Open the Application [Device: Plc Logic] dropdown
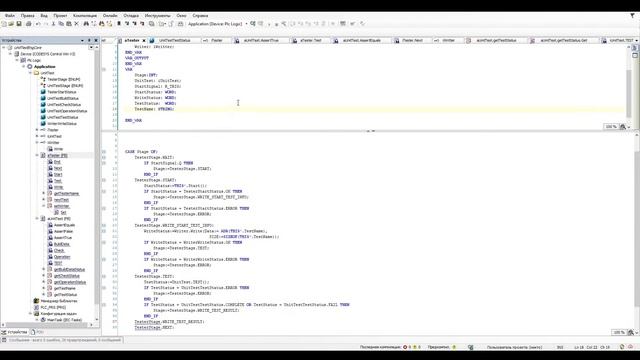The image size is (640, 360). pyautogui.click(x=246, y=24)
